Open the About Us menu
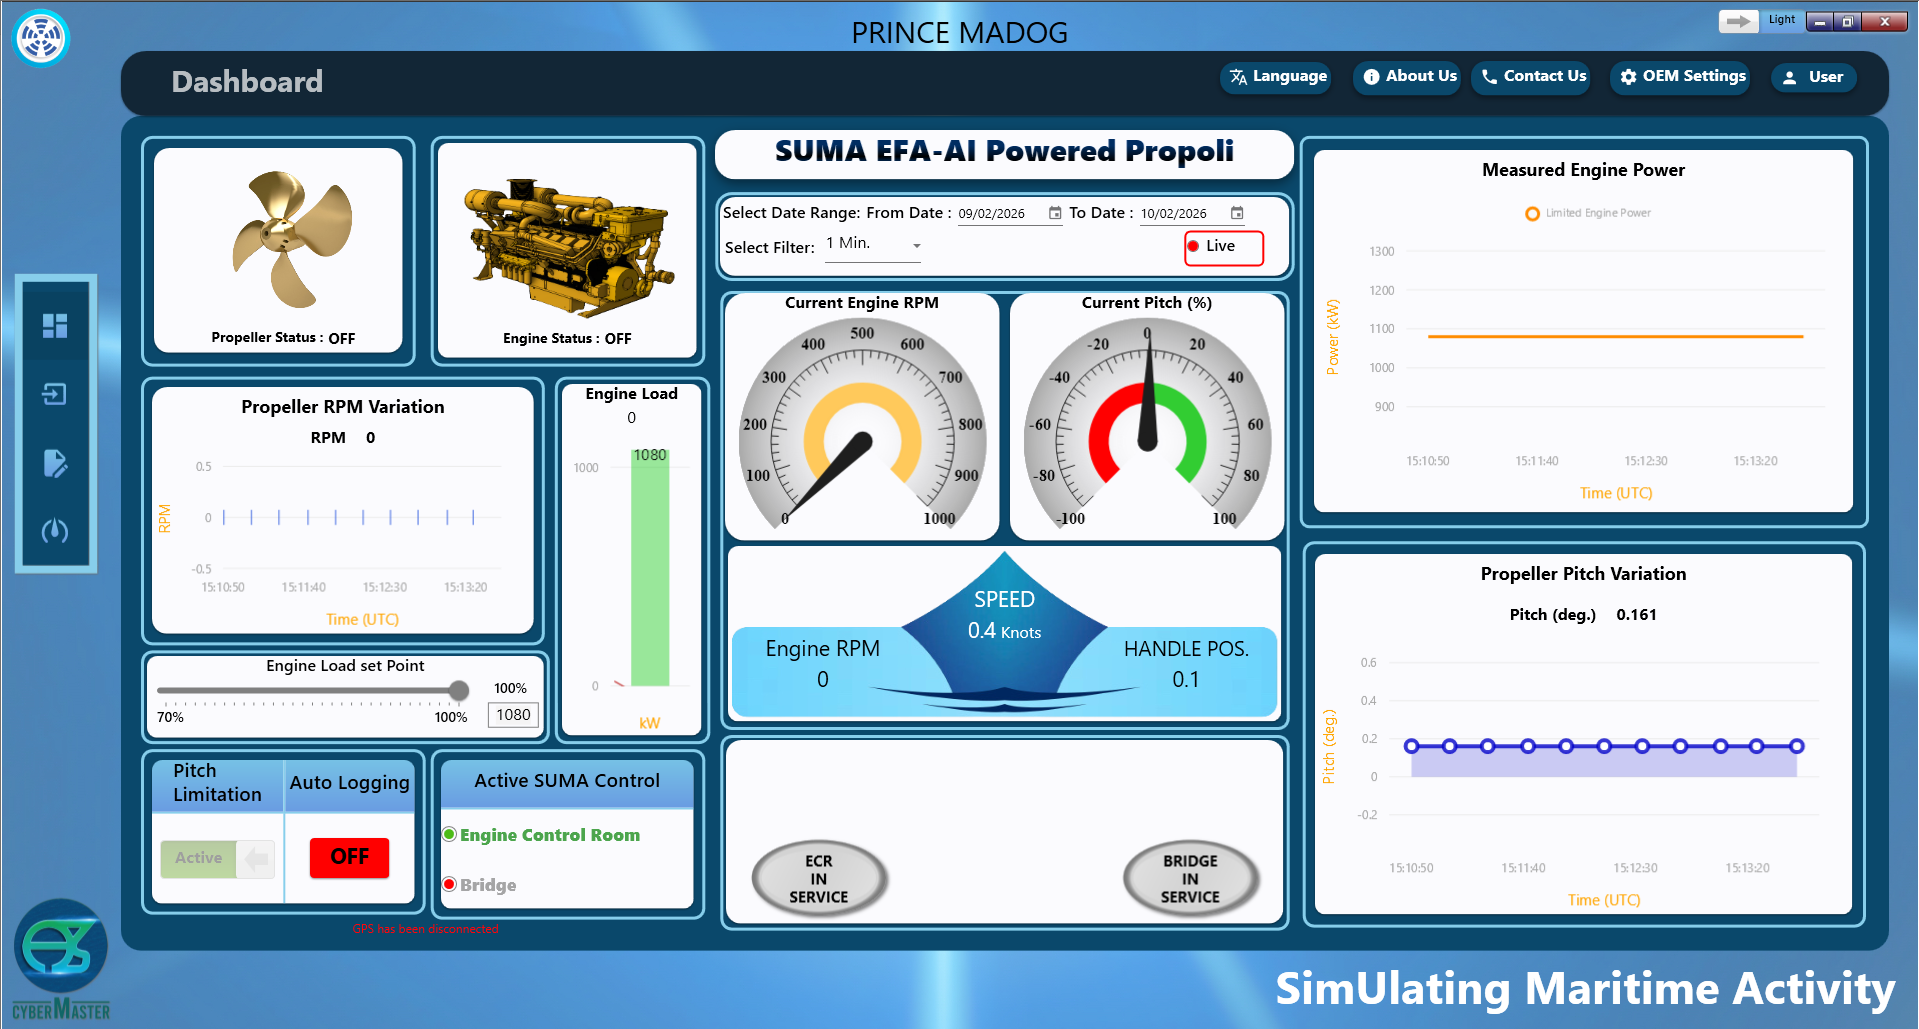The image size is (1919, 1029). (x=1409, y=77)
